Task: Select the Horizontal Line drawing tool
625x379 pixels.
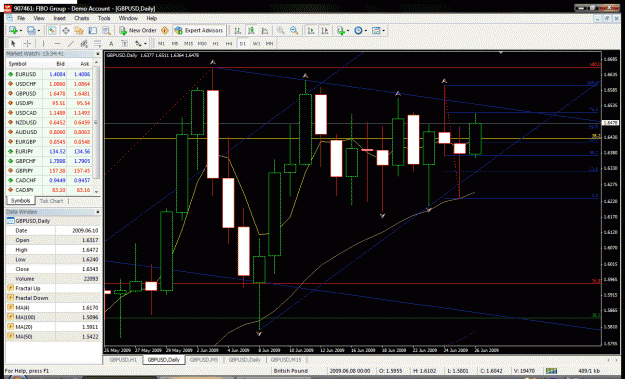Action: coord(57,43)
